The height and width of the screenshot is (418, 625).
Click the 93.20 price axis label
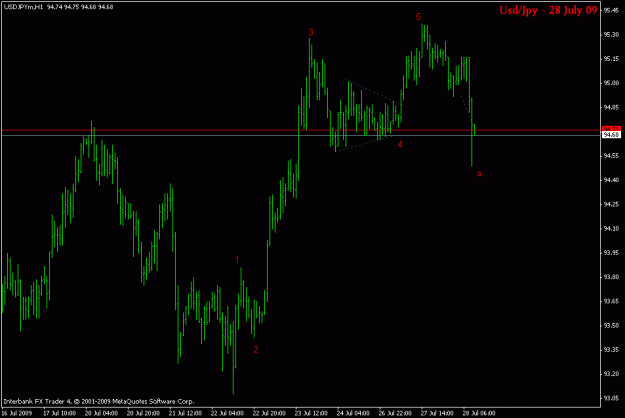pyautogui.click(x=611, y=374)
